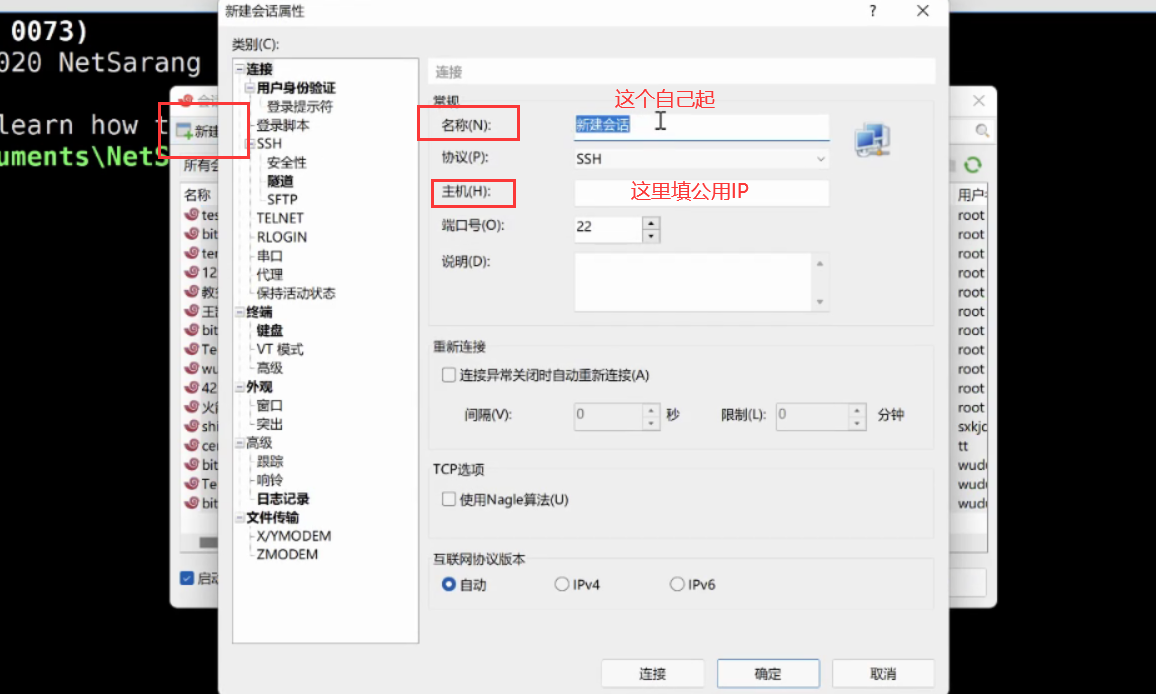Select X/YMODEM under 文件传输
The width and height of the screenshot is (1156, 694).
tap(293, 536)
